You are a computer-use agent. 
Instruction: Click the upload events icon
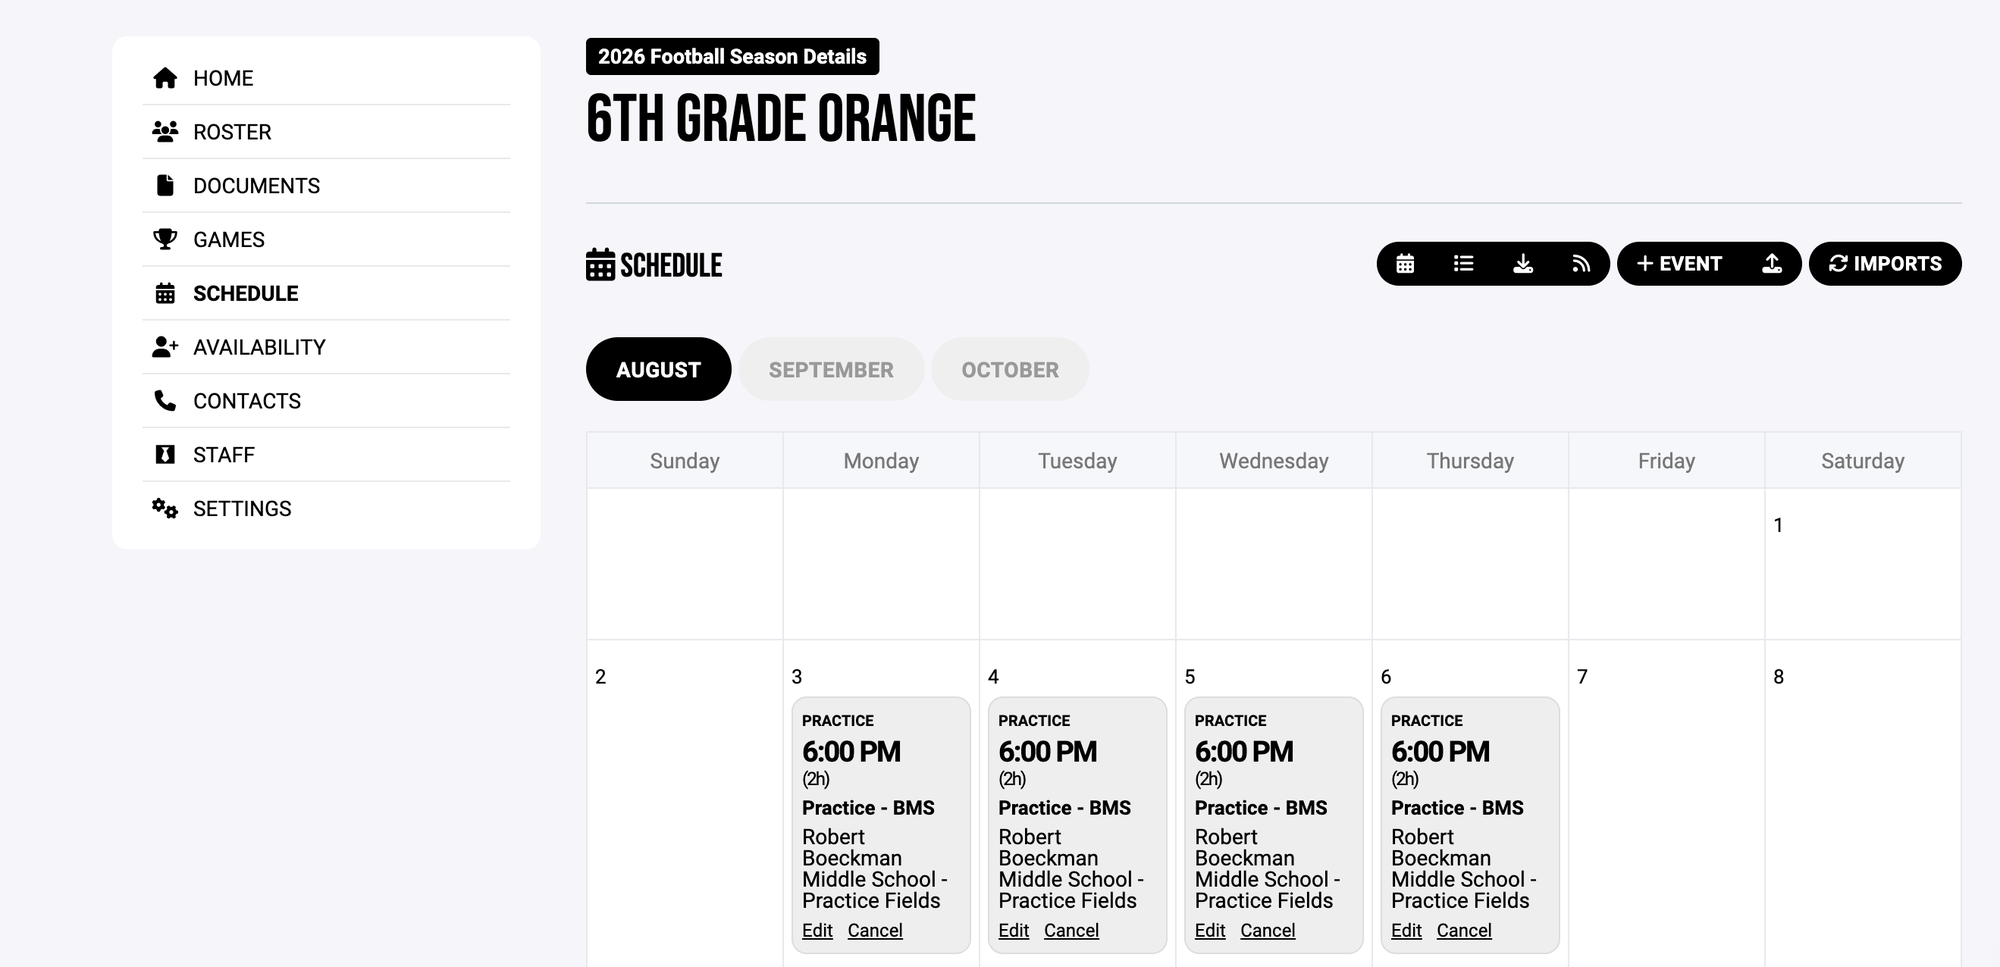pos(1772,264)
